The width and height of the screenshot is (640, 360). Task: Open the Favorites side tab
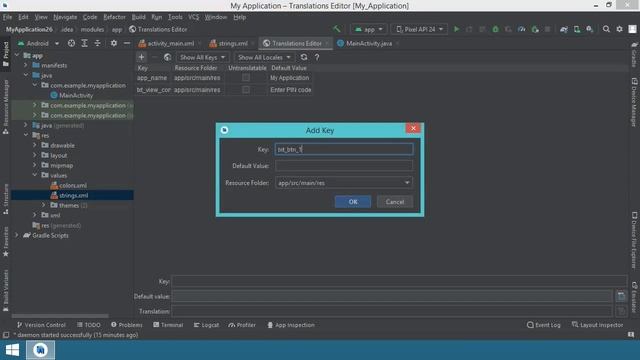[x=5, y=242]
